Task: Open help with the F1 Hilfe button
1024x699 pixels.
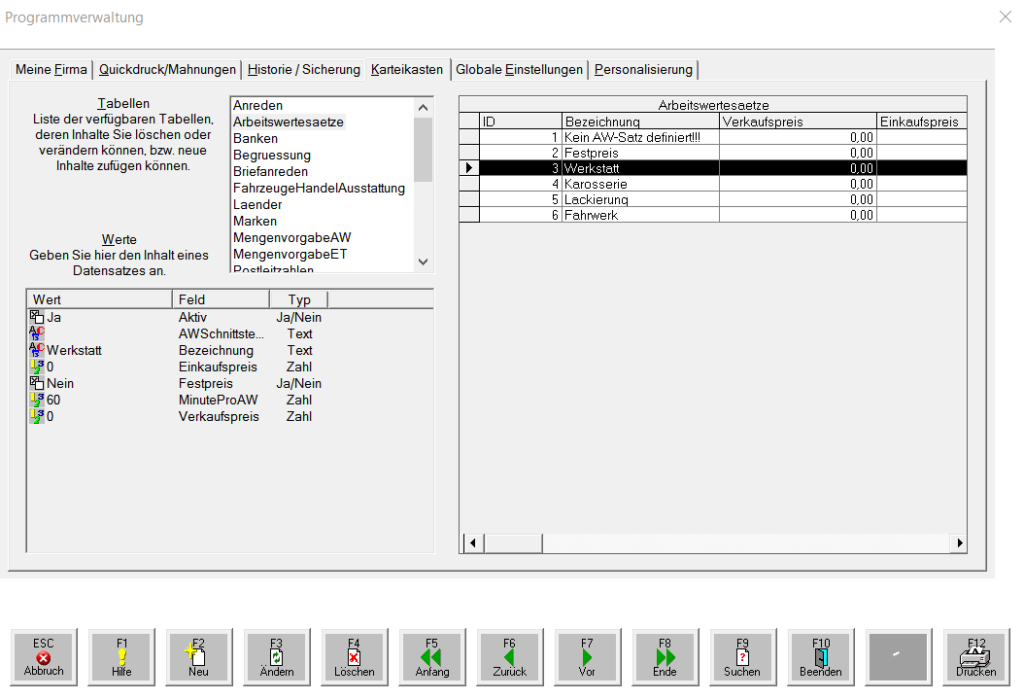Action: pyautogui.click(x=121, y=657)
